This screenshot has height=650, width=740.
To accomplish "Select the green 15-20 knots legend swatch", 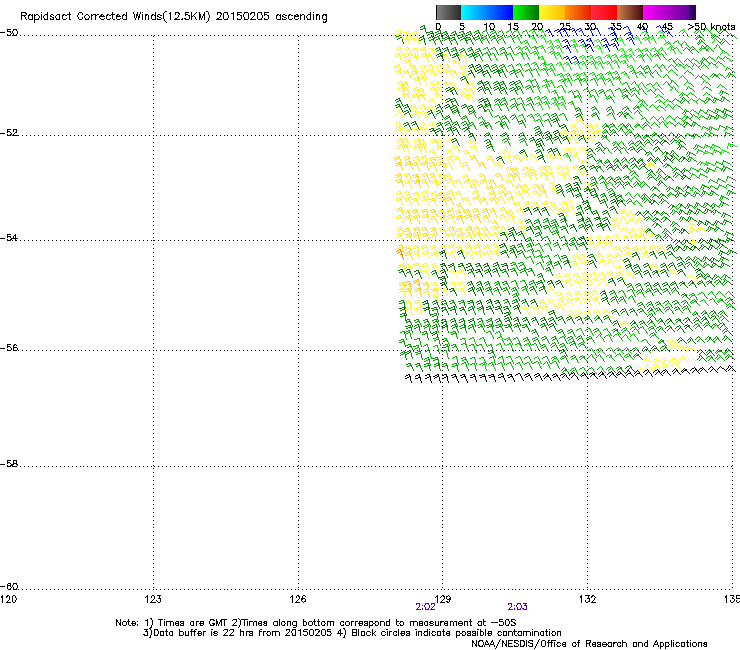I will click(x=526, y=12).
